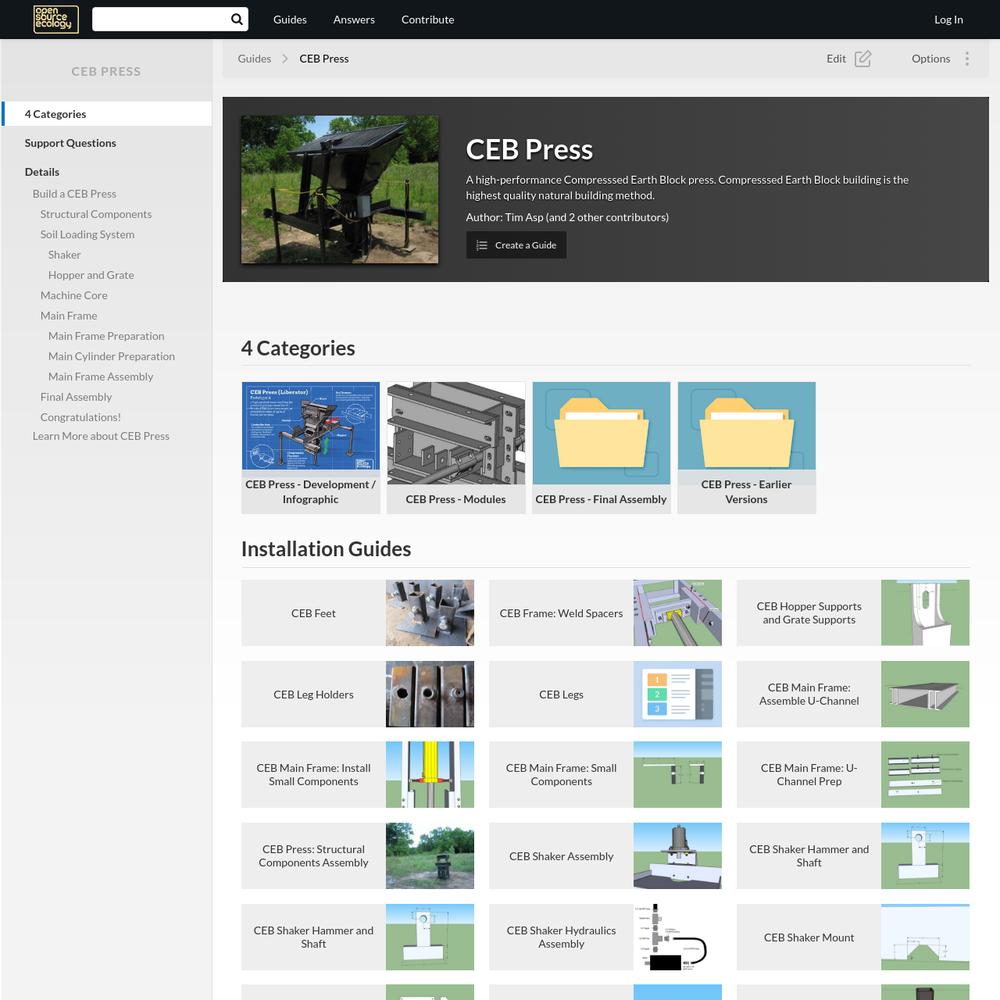Jump to Hopper and Grate section
The width and height of the screenshot is (1000, 1000).
click(x=91, y=276)
